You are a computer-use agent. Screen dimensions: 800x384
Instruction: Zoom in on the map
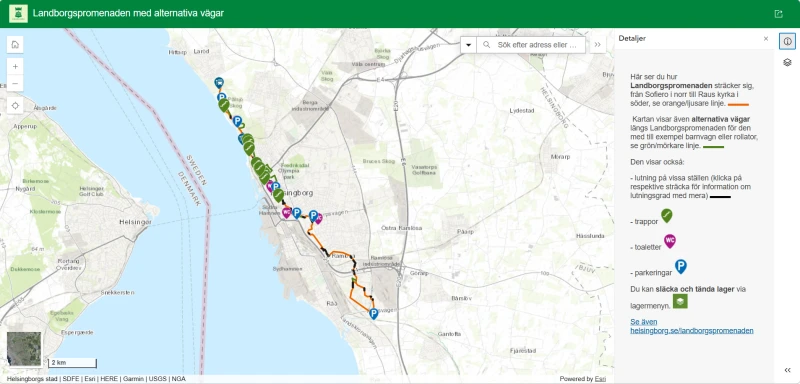coord(15,66)
